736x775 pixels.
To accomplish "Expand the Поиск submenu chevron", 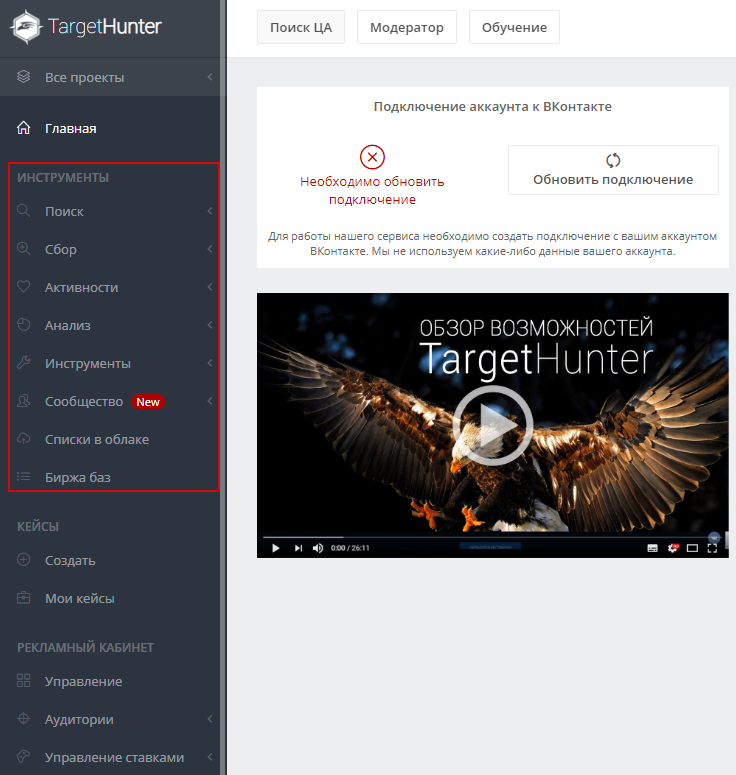I will click(210, 211).
